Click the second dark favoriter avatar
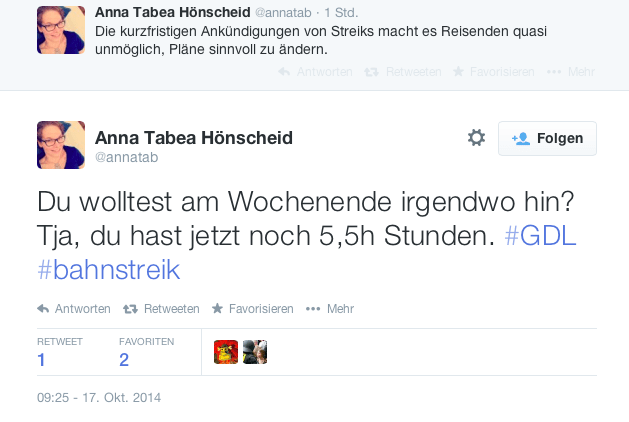The image size is (629, 422). (x=255, y=352)
